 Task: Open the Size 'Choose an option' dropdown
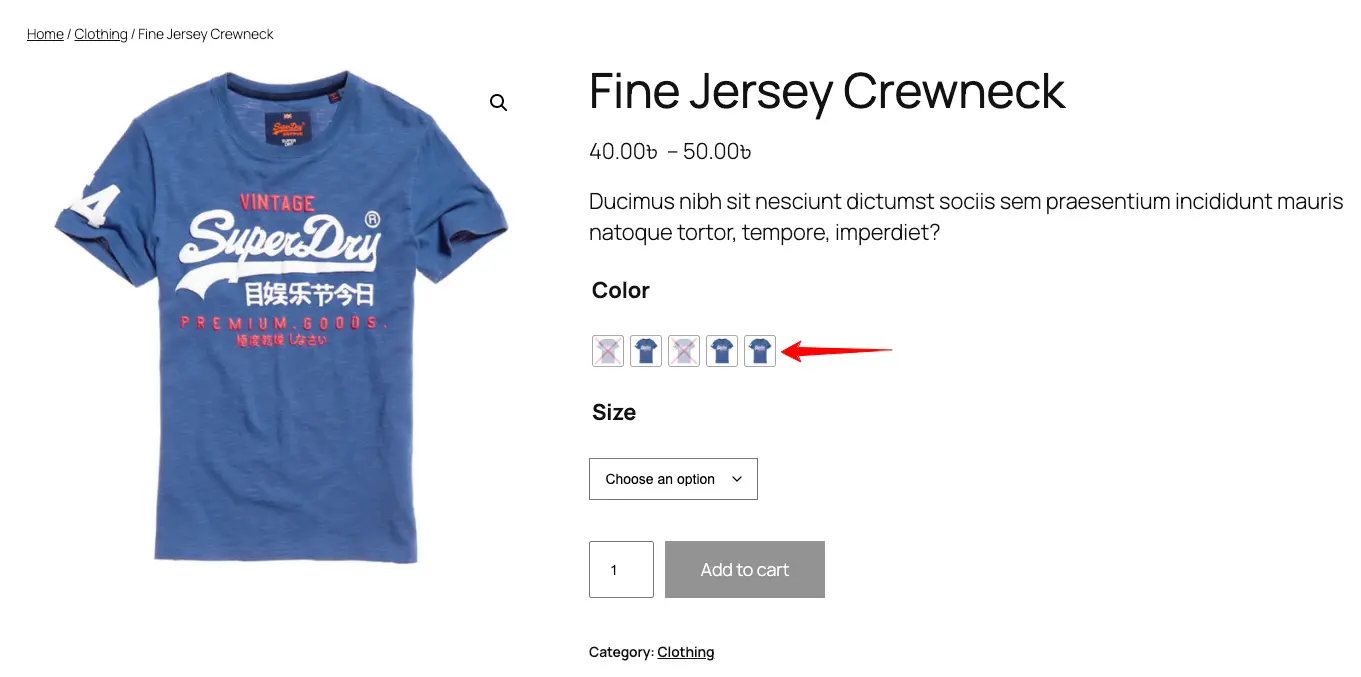673,479
